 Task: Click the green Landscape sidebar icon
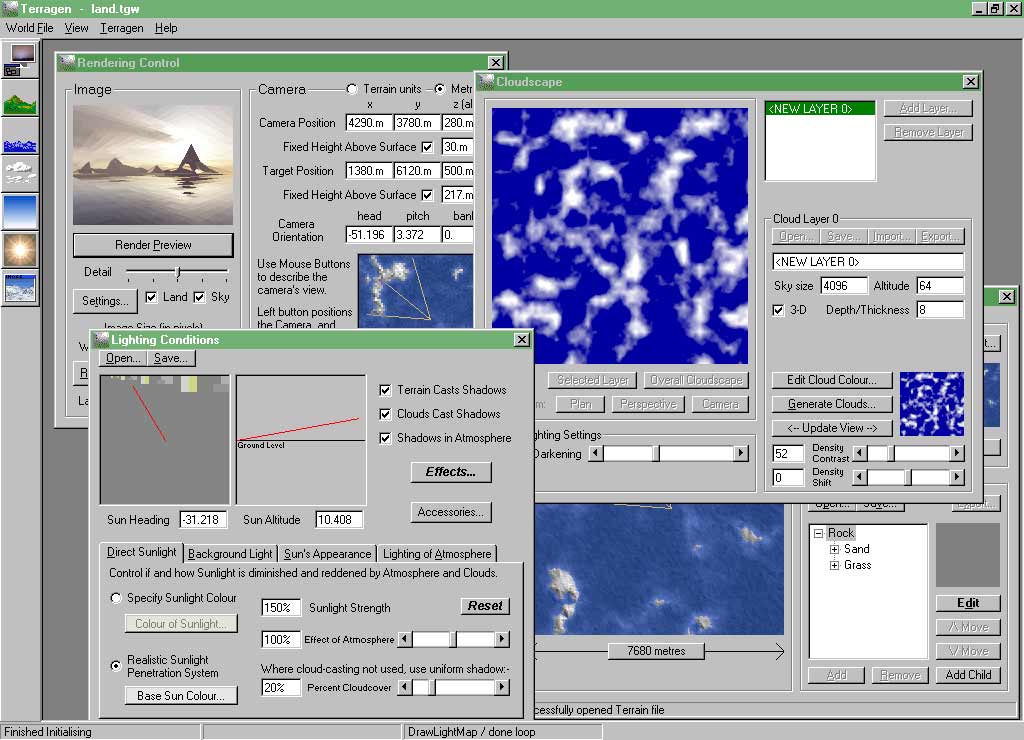(x=20, y=99)
